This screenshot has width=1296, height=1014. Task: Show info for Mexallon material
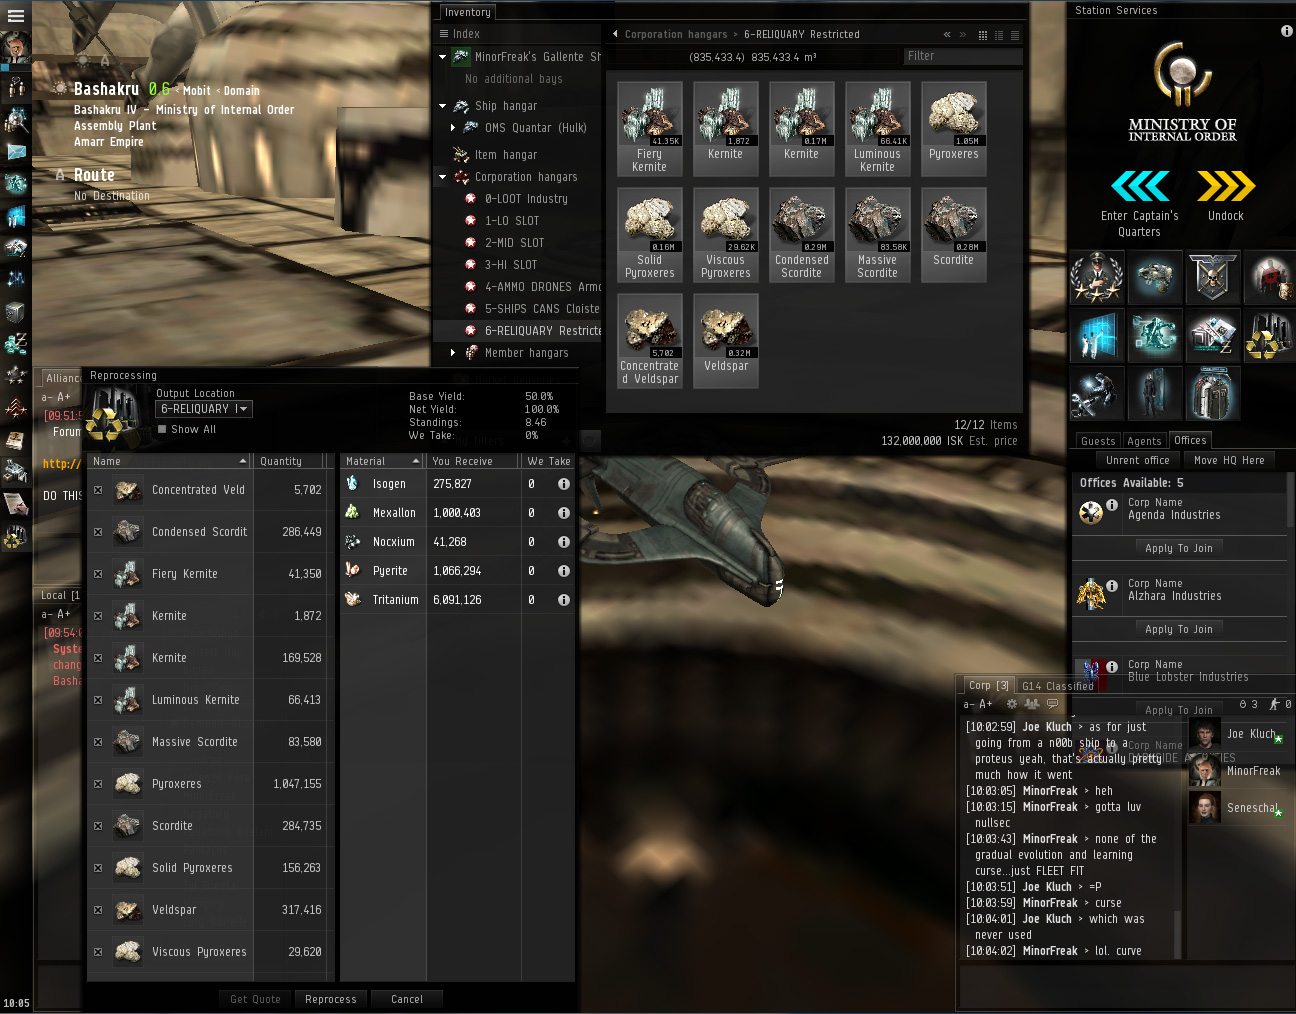point(564,513)
